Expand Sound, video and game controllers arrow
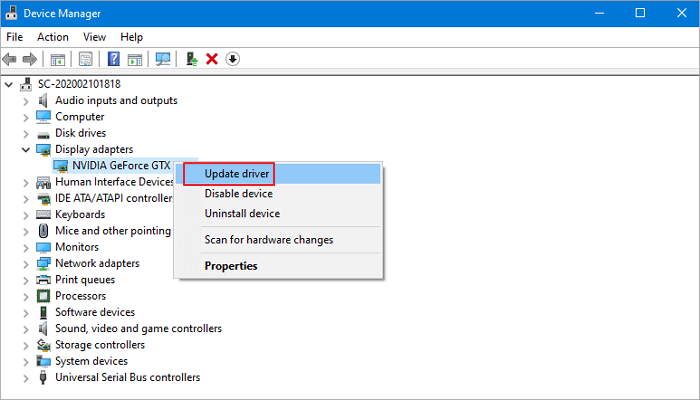 coord(26,329)
